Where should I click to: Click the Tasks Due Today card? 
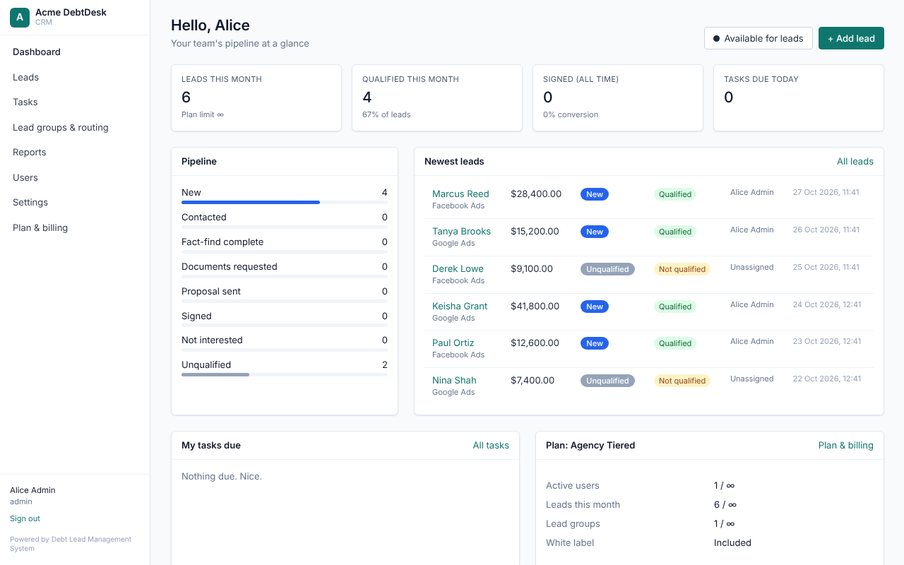(x=798, y=97)
